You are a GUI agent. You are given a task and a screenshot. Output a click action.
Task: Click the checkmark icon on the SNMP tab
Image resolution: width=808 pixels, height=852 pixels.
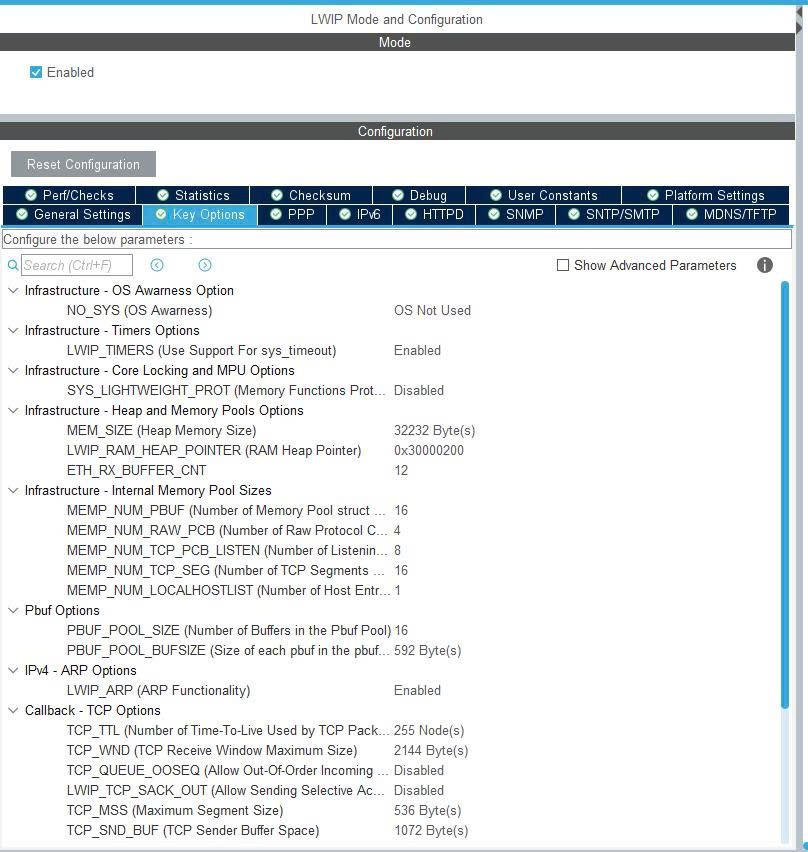tap(493, 214)
